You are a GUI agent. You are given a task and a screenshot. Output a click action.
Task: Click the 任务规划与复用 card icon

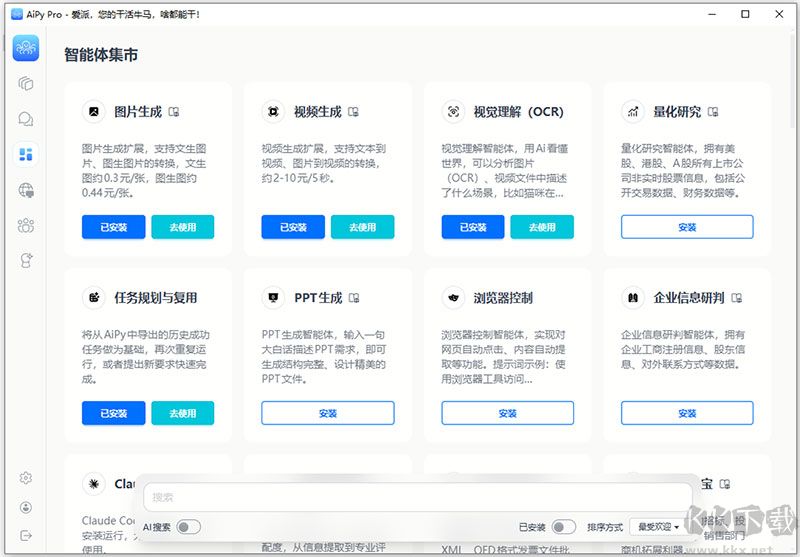coord(94,297)
